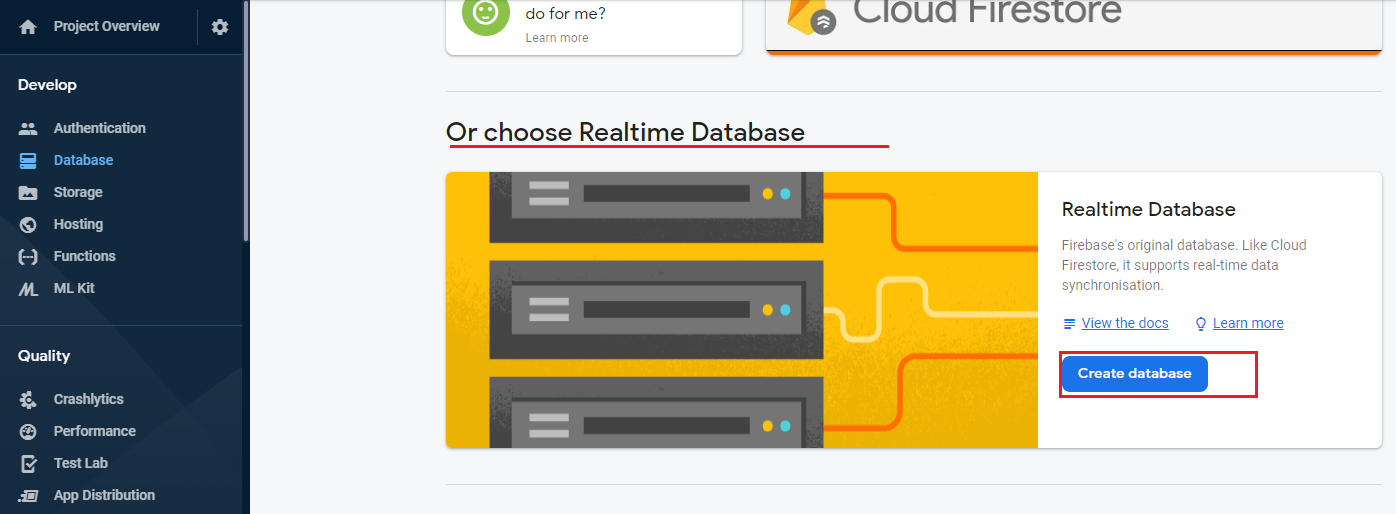
Task: Open the Hosting menu item
Action: tap(78, 224)
